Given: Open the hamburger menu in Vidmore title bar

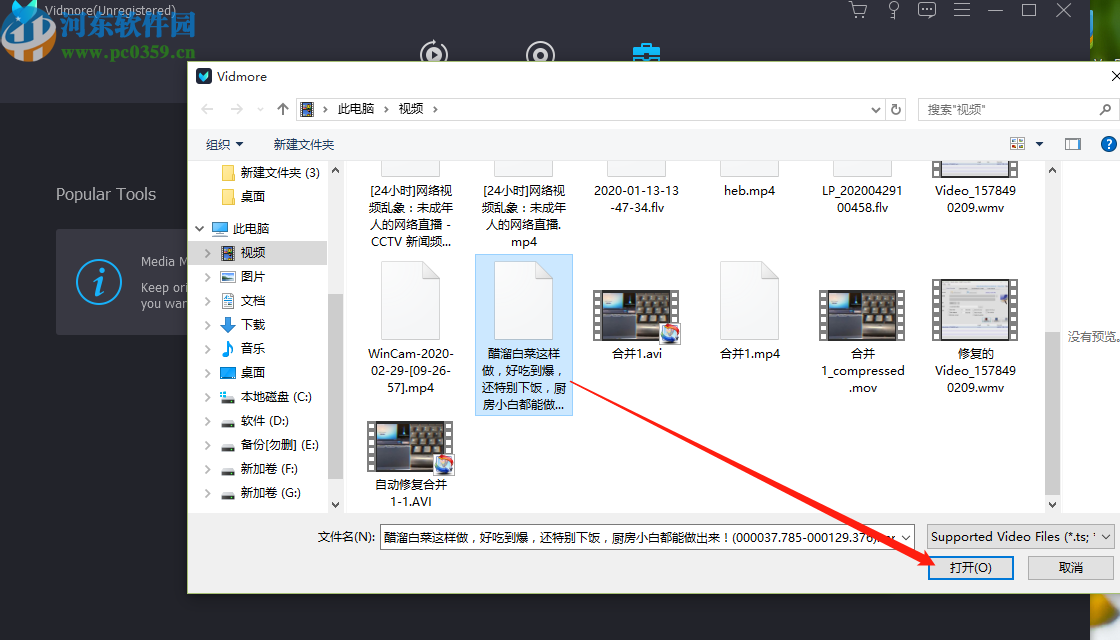Looking at the screenshot, I should click(x=962, y=10).
